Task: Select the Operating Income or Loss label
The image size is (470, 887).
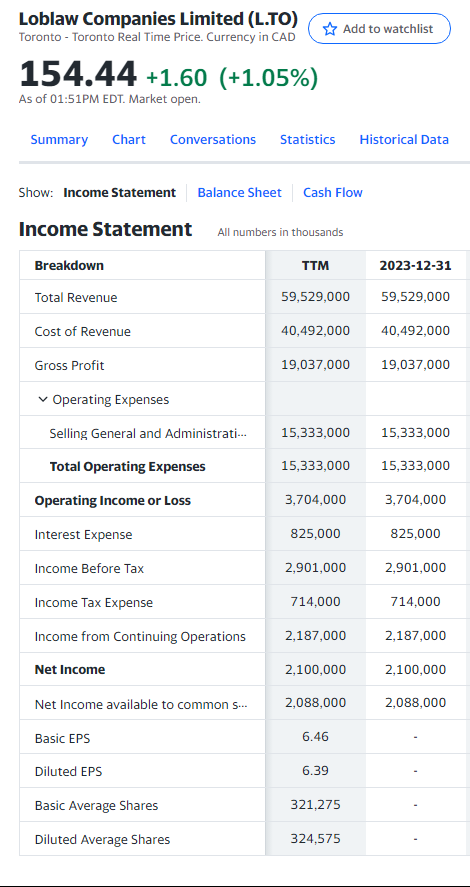Action: coord(113,501)
